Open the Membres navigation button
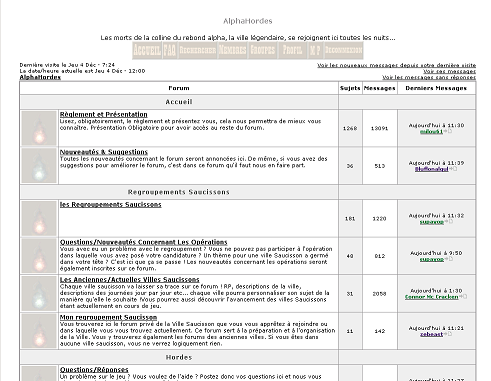Viewport: 491px width, 381px height. [232, 50]
